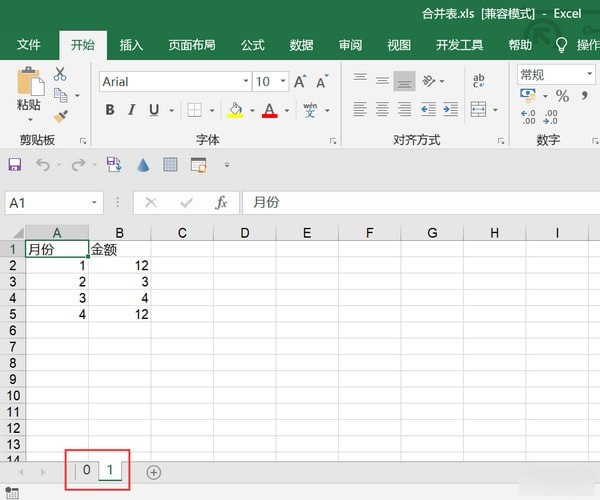600x500 pixels.
Task: Toggle Wrap Text button
Action: (478, 82)
